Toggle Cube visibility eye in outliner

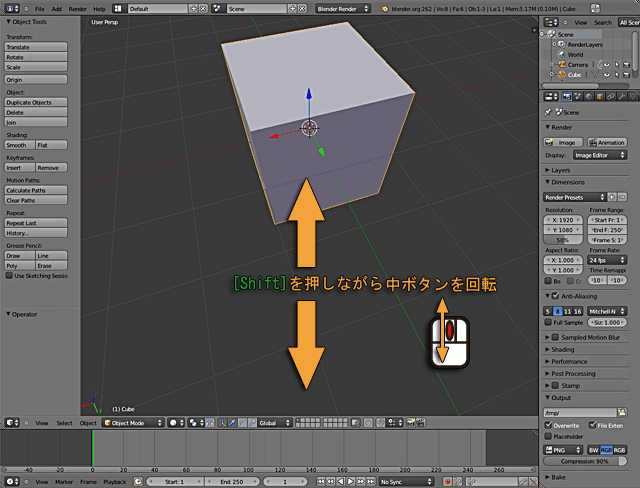tap(604, 75)
